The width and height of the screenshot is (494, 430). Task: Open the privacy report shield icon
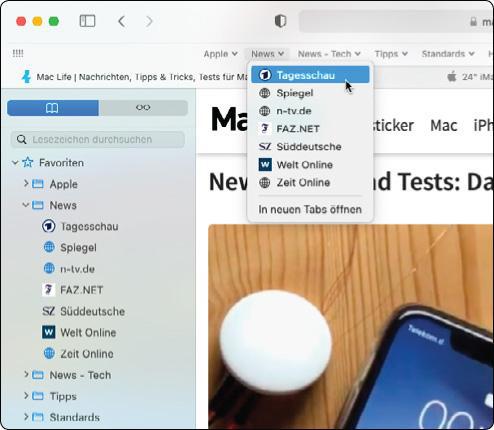pyautogui.click(x=280, y=21)
